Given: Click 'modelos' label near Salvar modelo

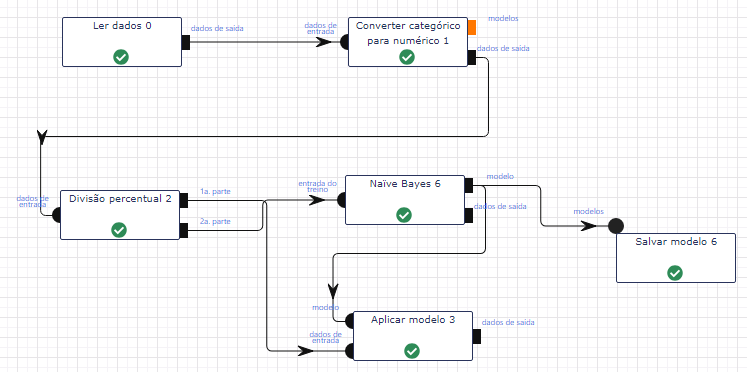Looking at the screenshot, I should coord(588,211).
